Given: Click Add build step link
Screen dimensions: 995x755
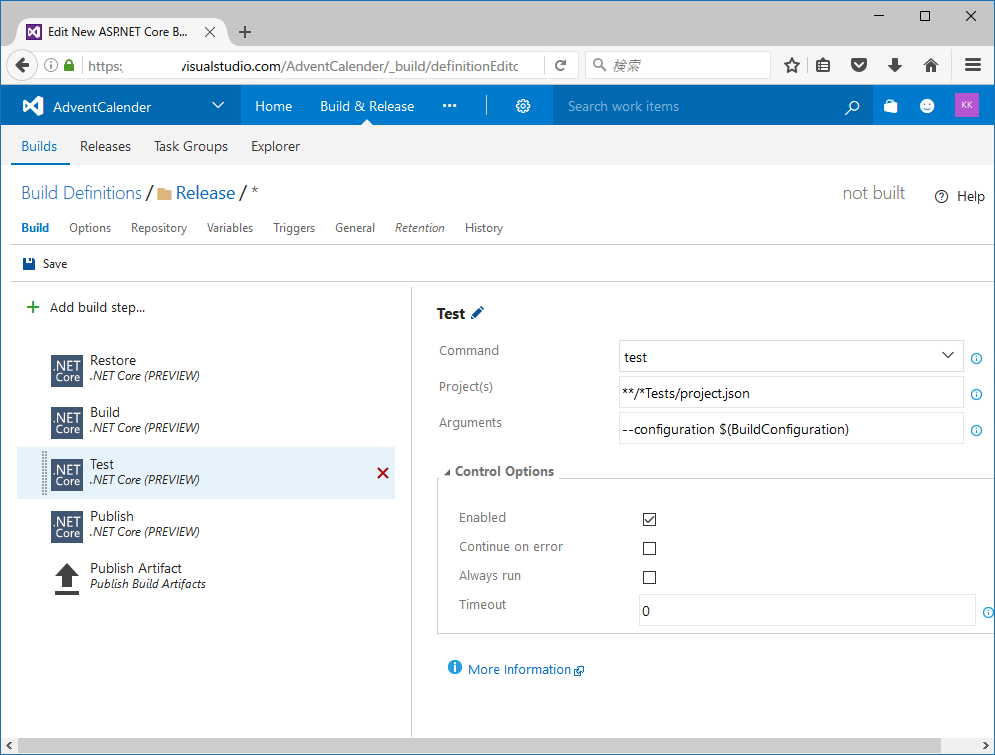Looking at the screenshot, I should click(x=97, y=308).
